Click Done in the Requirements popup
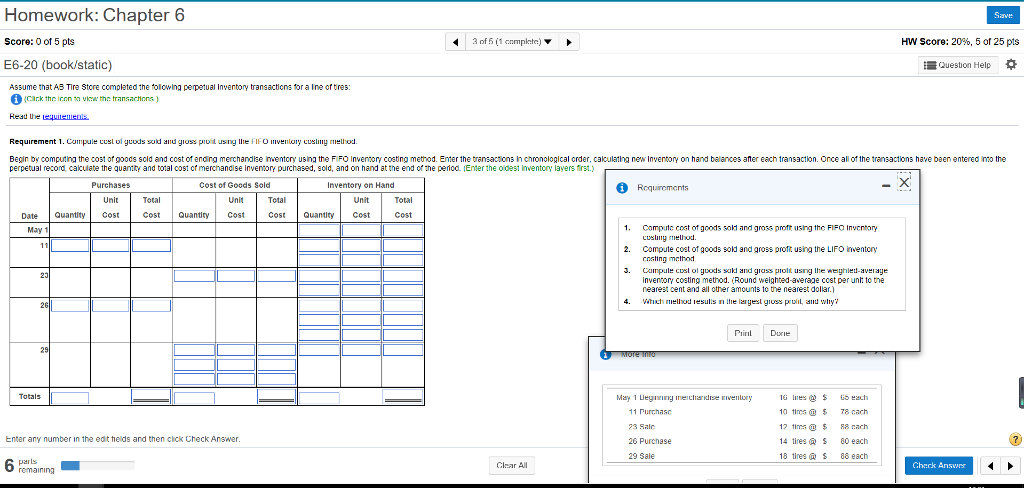Image resolution: width=1024 pixels, height=488 pixels. click(x=780, y=333)
